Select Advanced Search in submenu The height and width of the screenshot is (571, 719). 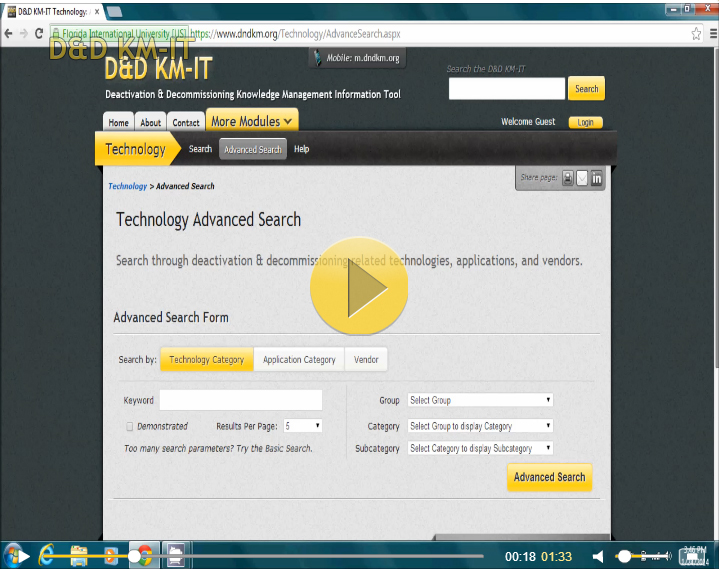click(x=253, y=150)
